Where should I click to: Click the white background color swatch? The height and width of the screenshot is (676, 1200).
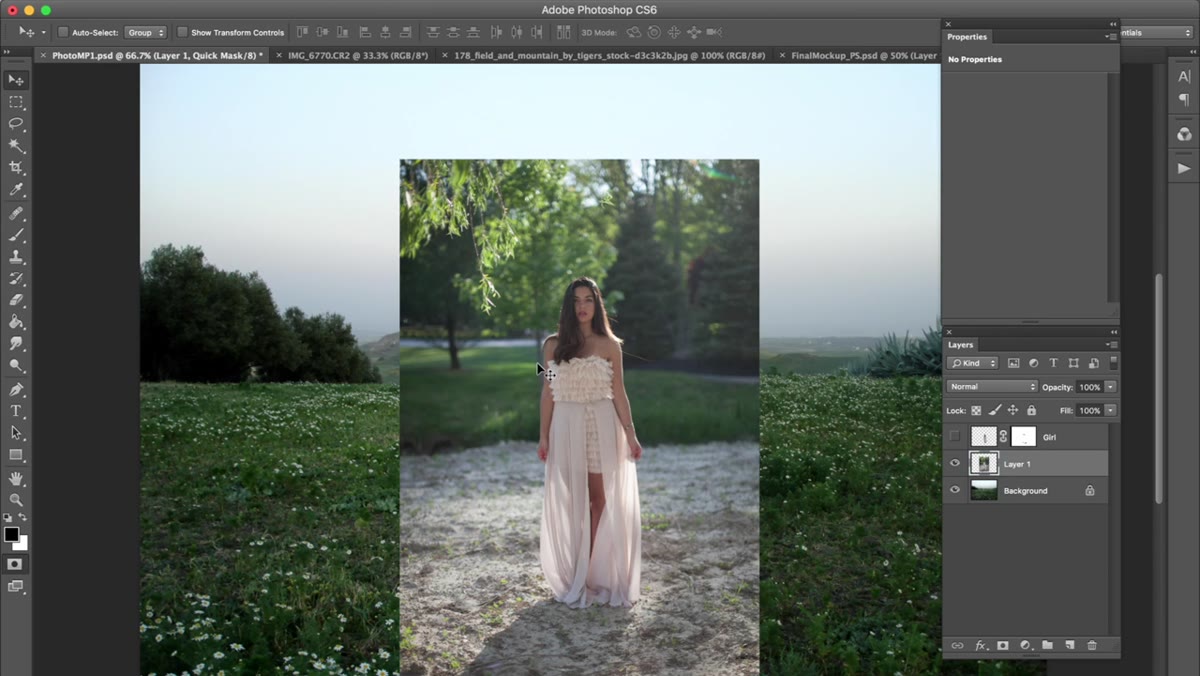point(22,544)
